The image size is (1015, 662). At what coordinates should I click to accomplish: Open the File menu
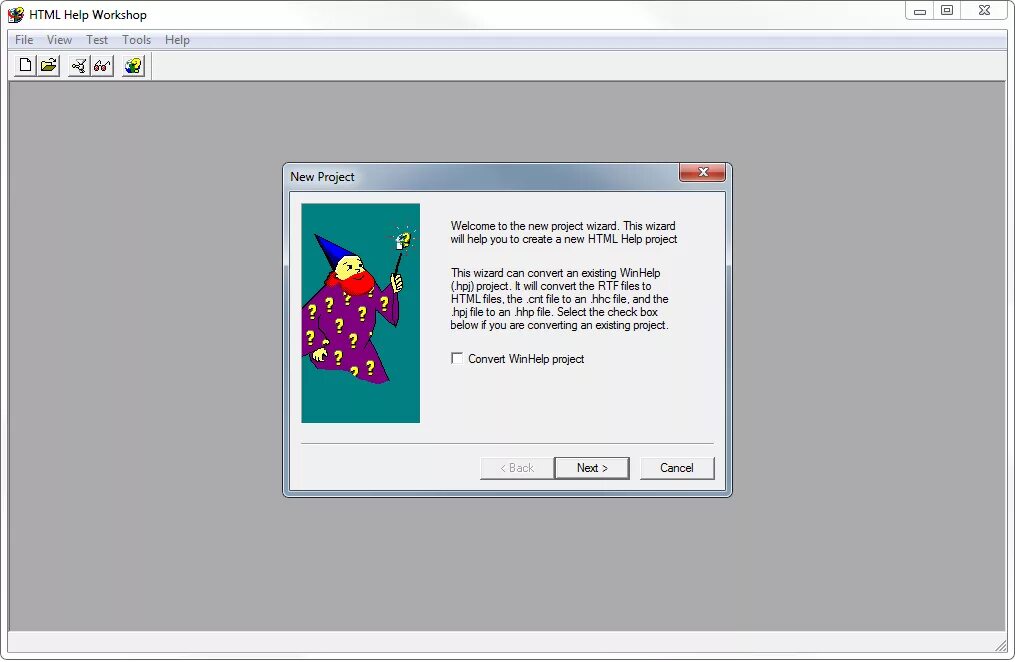(24, 39)
